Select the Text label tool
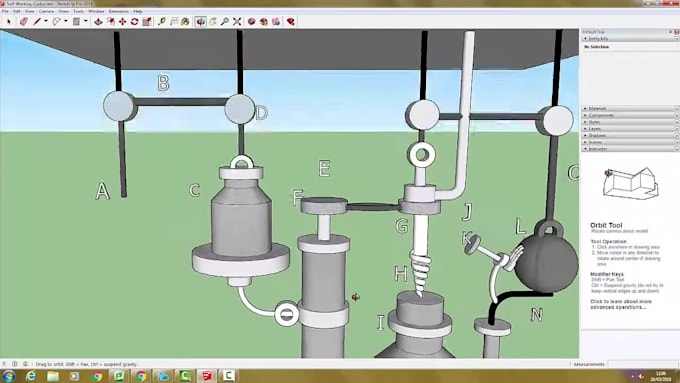680x383 pixels. click(174, 21)
